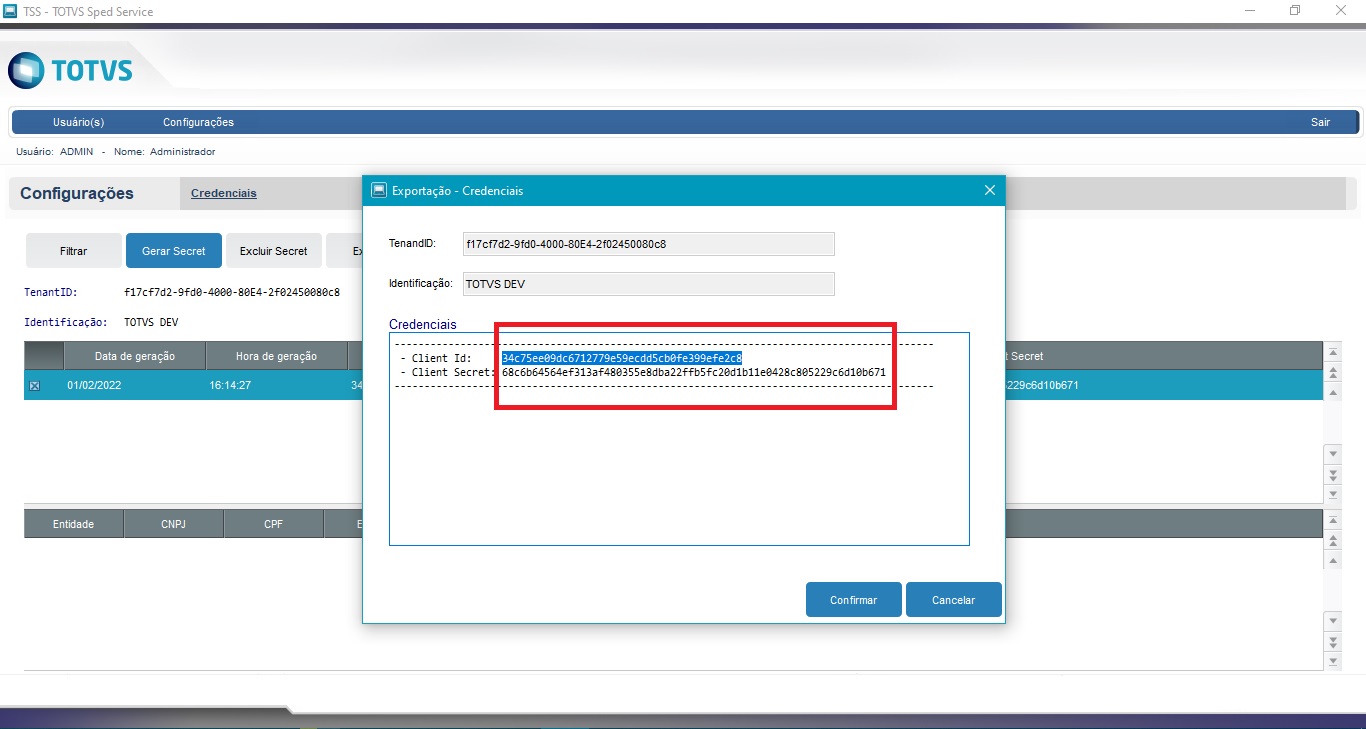Click the Credenciais label above the text box

point(423,325)
